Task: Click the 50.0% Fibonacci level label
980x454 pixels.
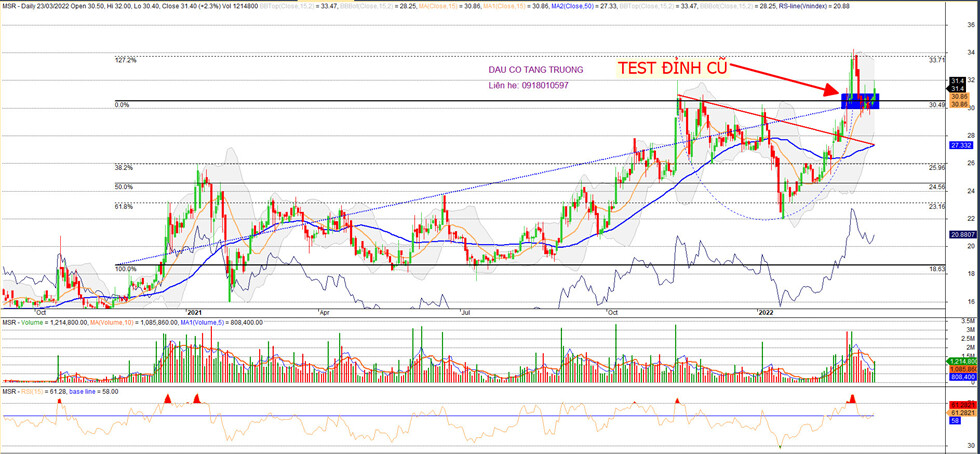Action: (124, 187)
